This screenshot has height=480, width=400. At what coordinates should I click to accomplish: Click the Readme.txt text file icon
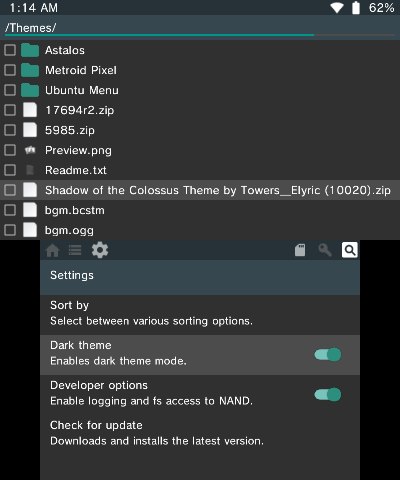coord(30,170)
